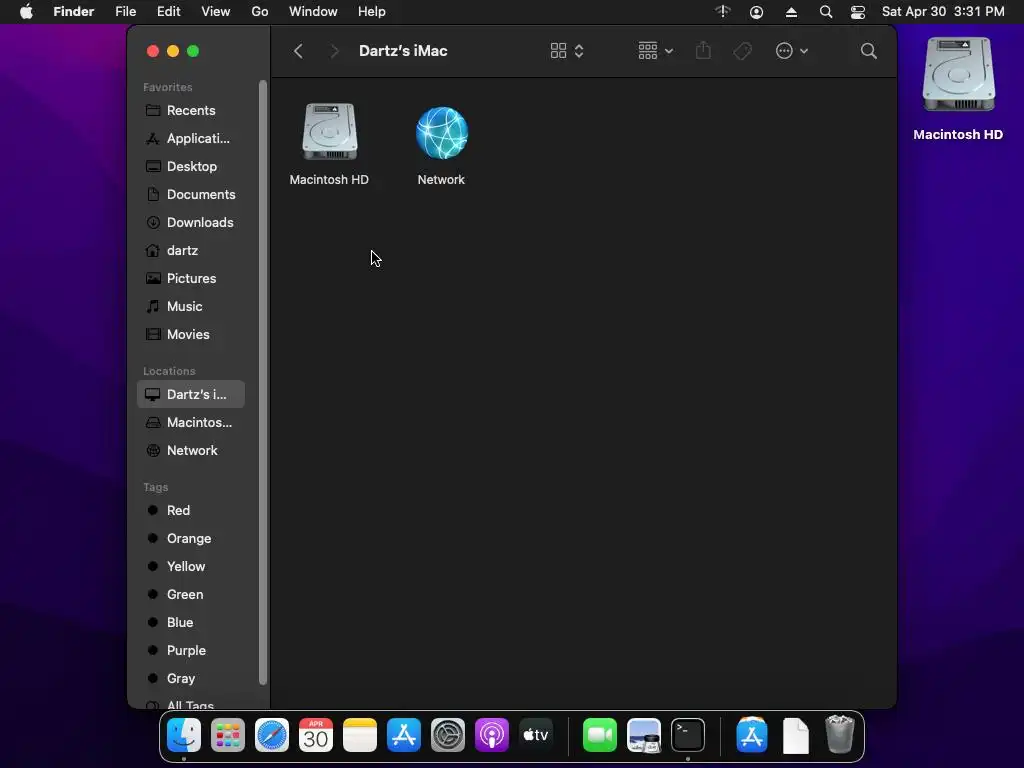This screenshot has width=1024, height=768.
Task: Click the Share toolbar button
Action: [703, 51]
